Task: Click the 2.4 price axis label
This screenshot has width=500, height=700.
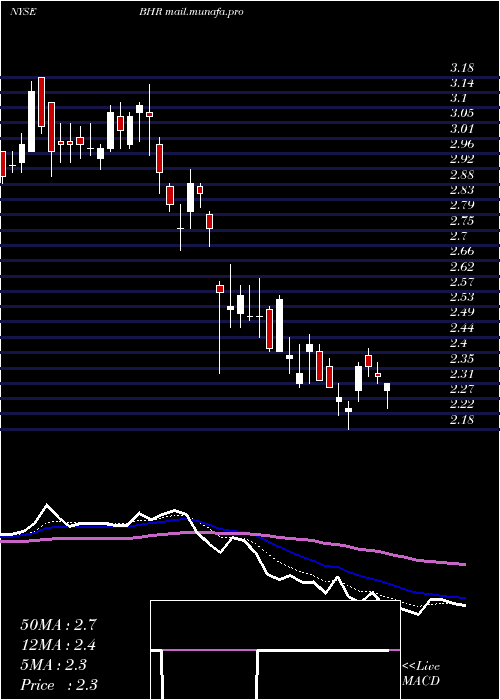Action: (x=458, y=343)
